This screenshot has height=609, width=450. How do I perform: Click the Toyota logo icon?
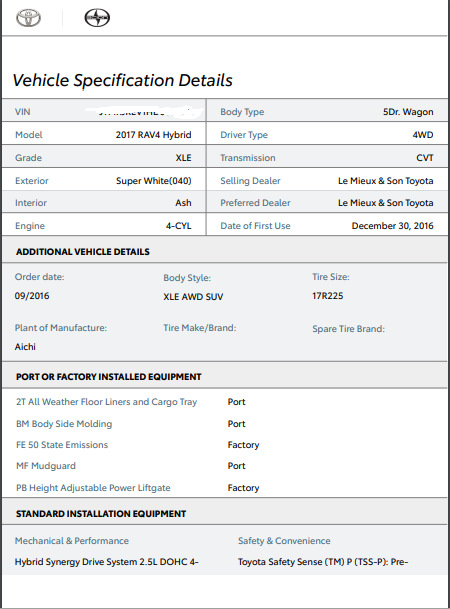click(x=28, y=18)
